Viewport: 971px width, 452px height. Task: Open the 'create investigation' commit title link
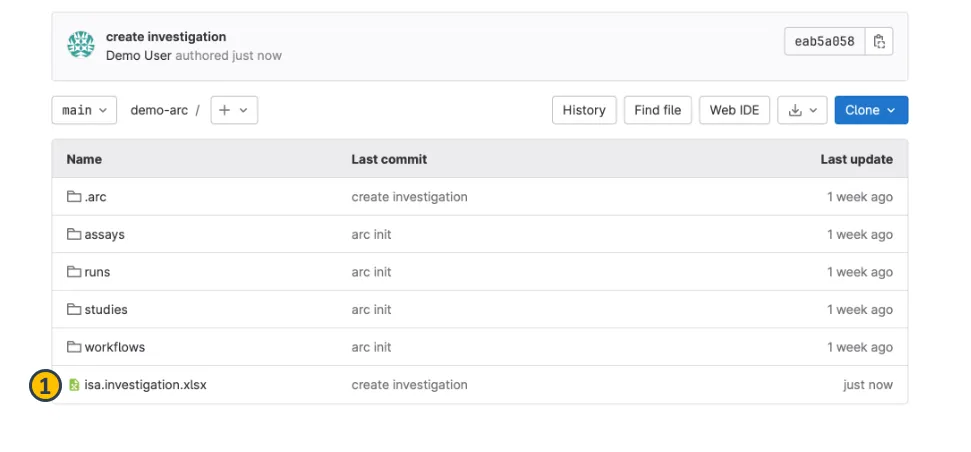point(166,37)
